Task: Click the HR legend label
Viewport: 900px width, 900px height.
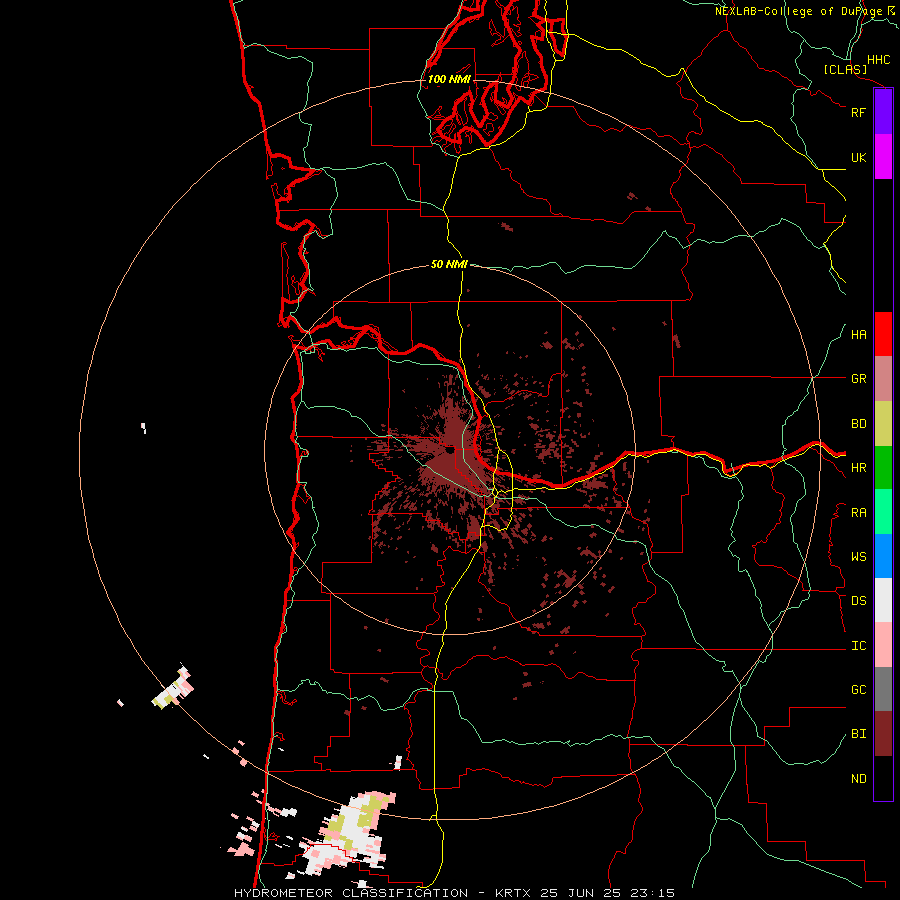Action: coord(858,468)
